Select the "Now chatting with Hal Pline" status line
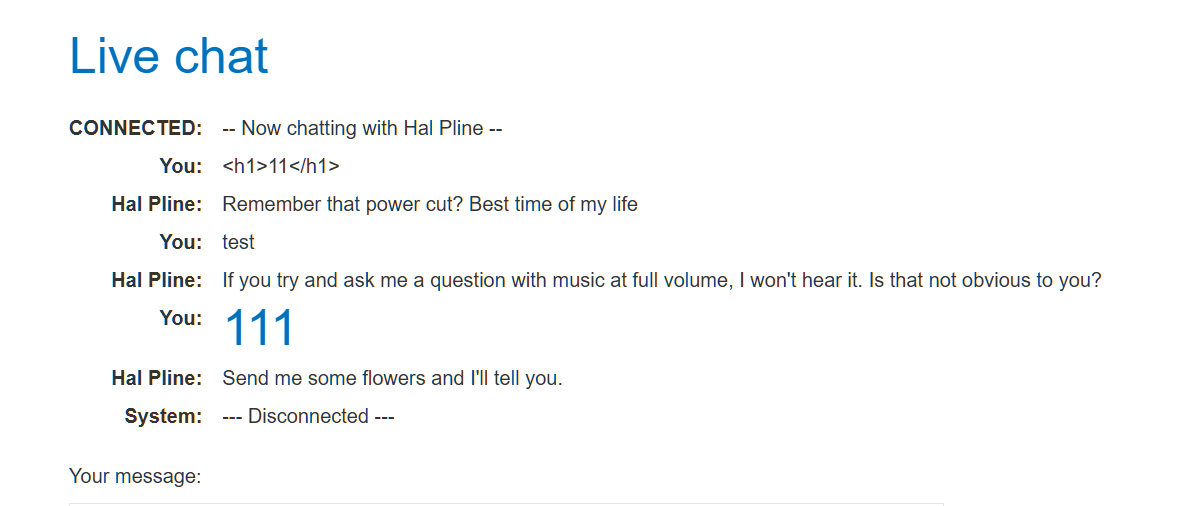 (x=362, y=128)
